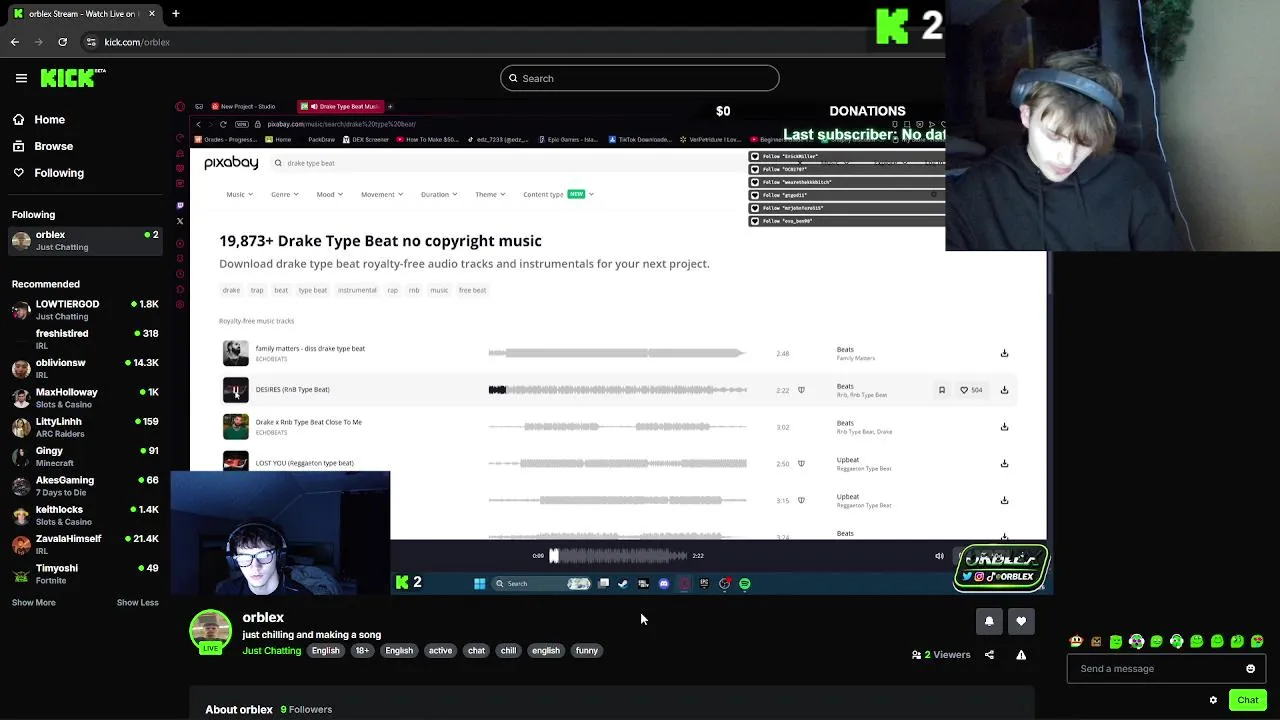
Task: Like the DESIRES track with 504 likes
Action: (x=971, y=390)
